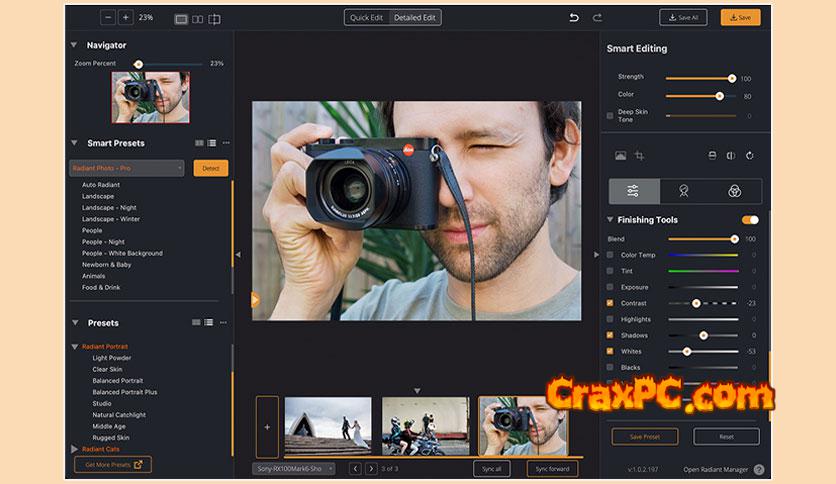Click the Strength slider handle
The image size is (836, 484).
pyautogui.click(x=732, y=77)
